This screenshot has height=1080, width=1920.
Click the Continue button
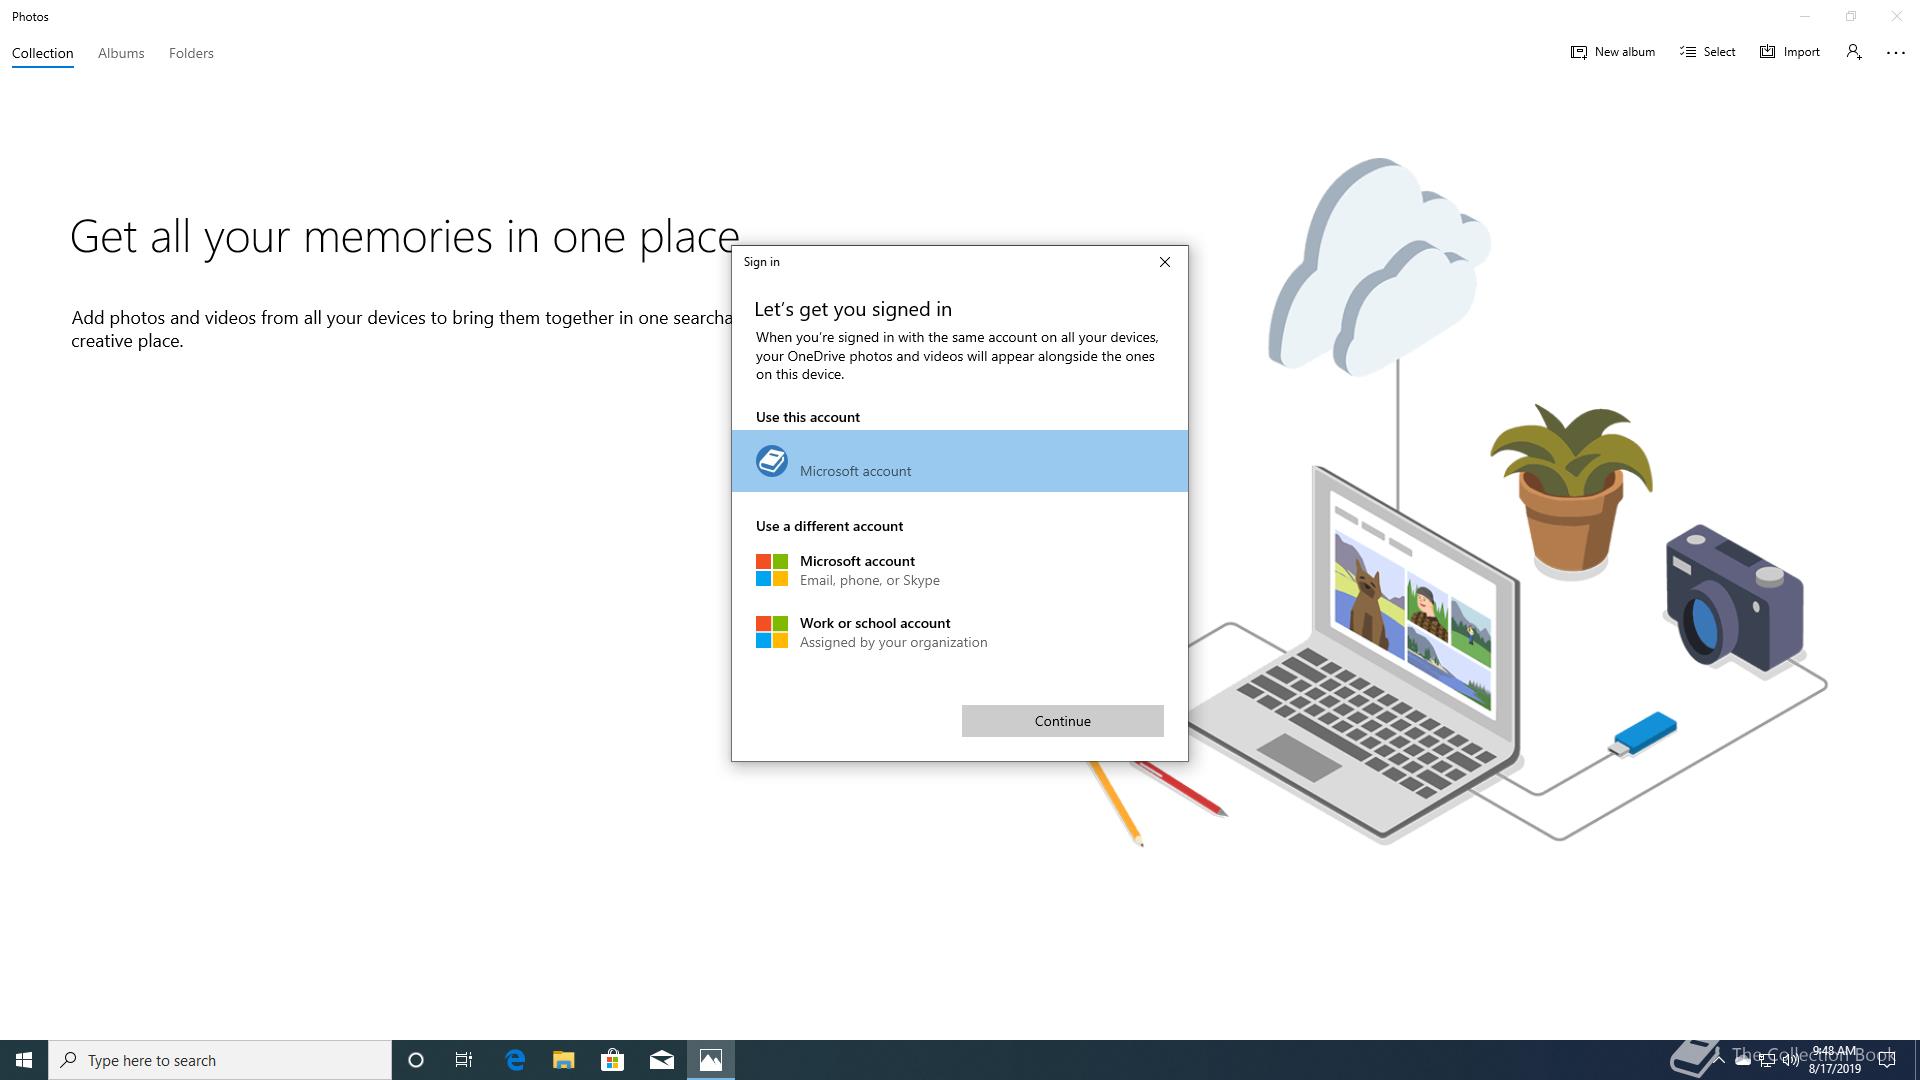[1062, 721]
